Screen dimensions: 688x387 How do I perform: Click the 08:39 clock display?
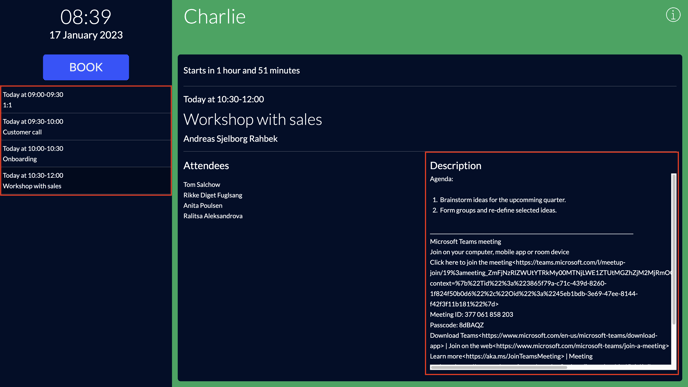click(x=86, y=17)
